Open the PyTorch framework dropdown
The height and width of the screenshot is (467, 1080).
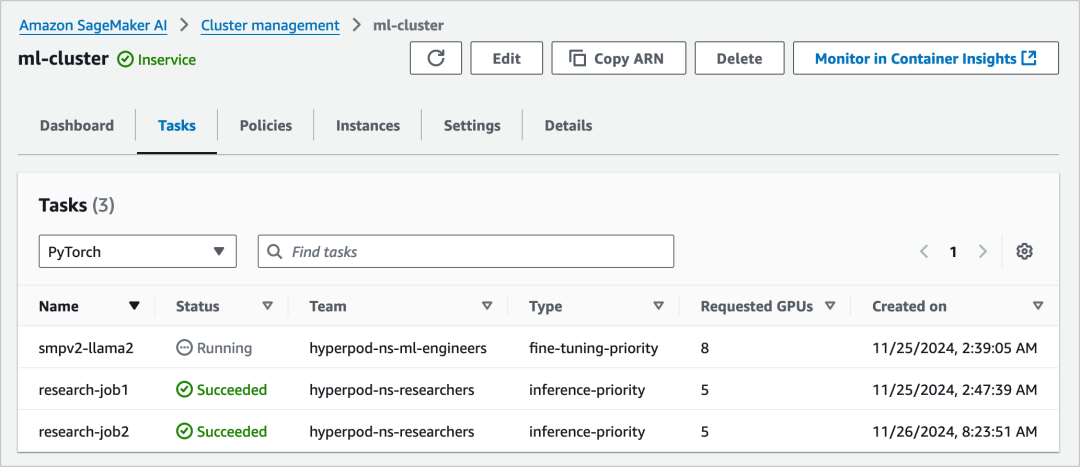pos(138,252)
